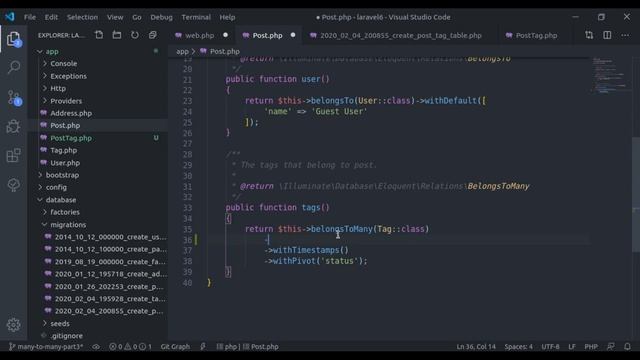Image resolution: width=640 pixels, height=360 pixels.
Task: Open changes compare icon in editor toolbar
Action: click(589, 35)
